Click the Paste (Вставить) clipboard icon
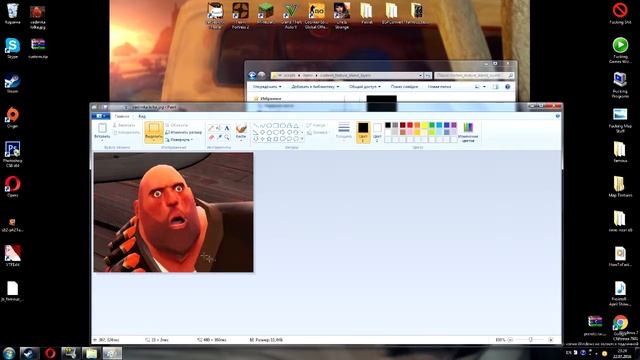 (x=102, y=128)
